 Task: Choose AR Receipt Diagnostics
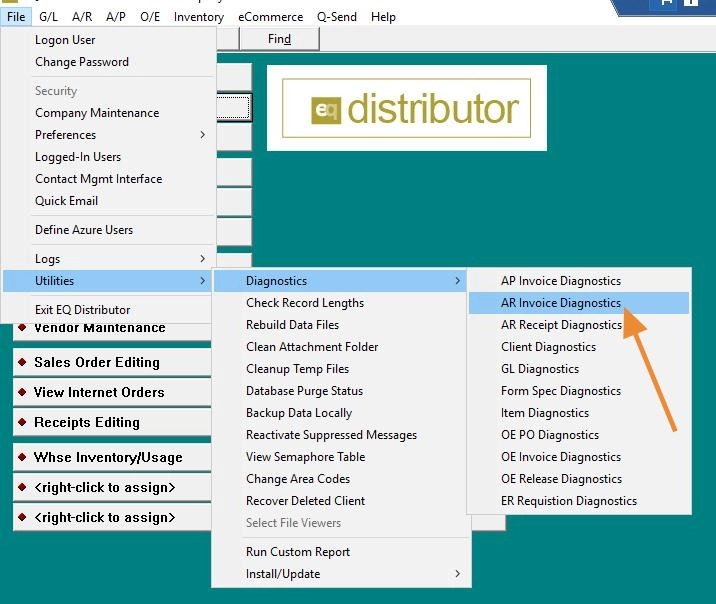[579, 325]
